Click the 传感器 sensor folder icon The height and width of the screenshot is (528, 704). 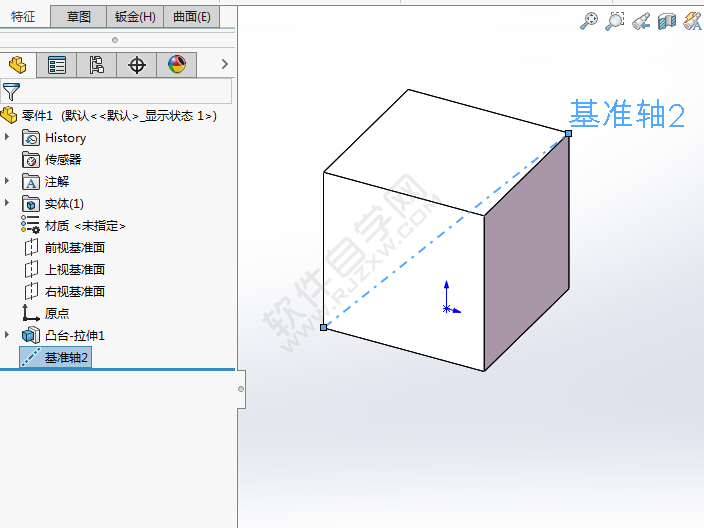[31, 160]
